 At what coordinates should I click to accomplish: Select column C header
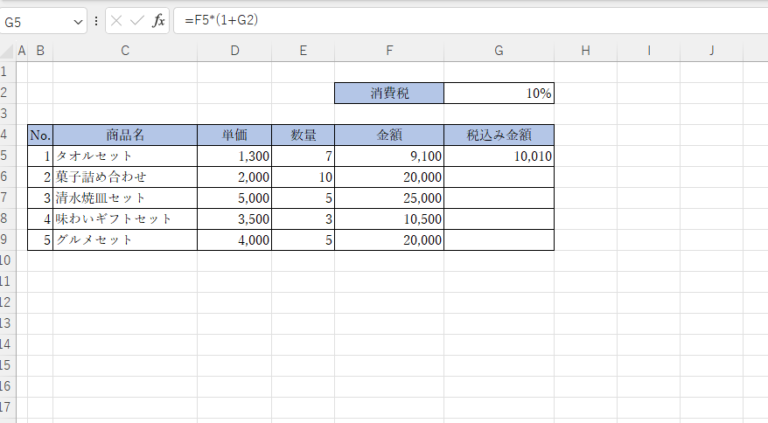125,51
